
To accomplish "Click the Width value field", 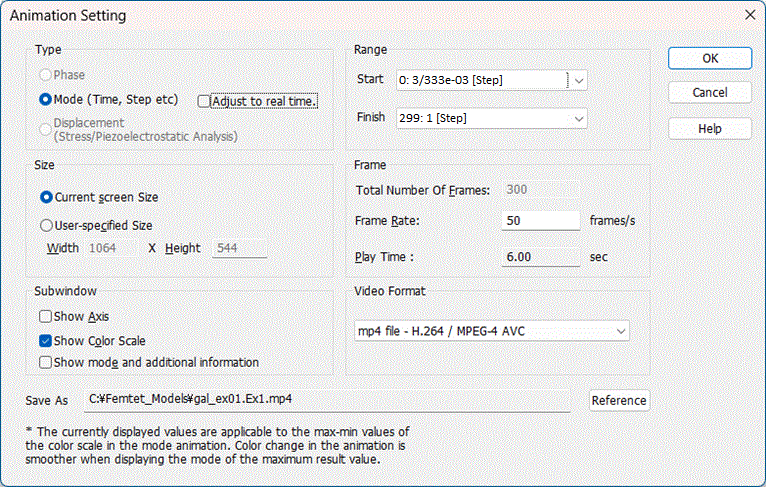I will [111, 248].
